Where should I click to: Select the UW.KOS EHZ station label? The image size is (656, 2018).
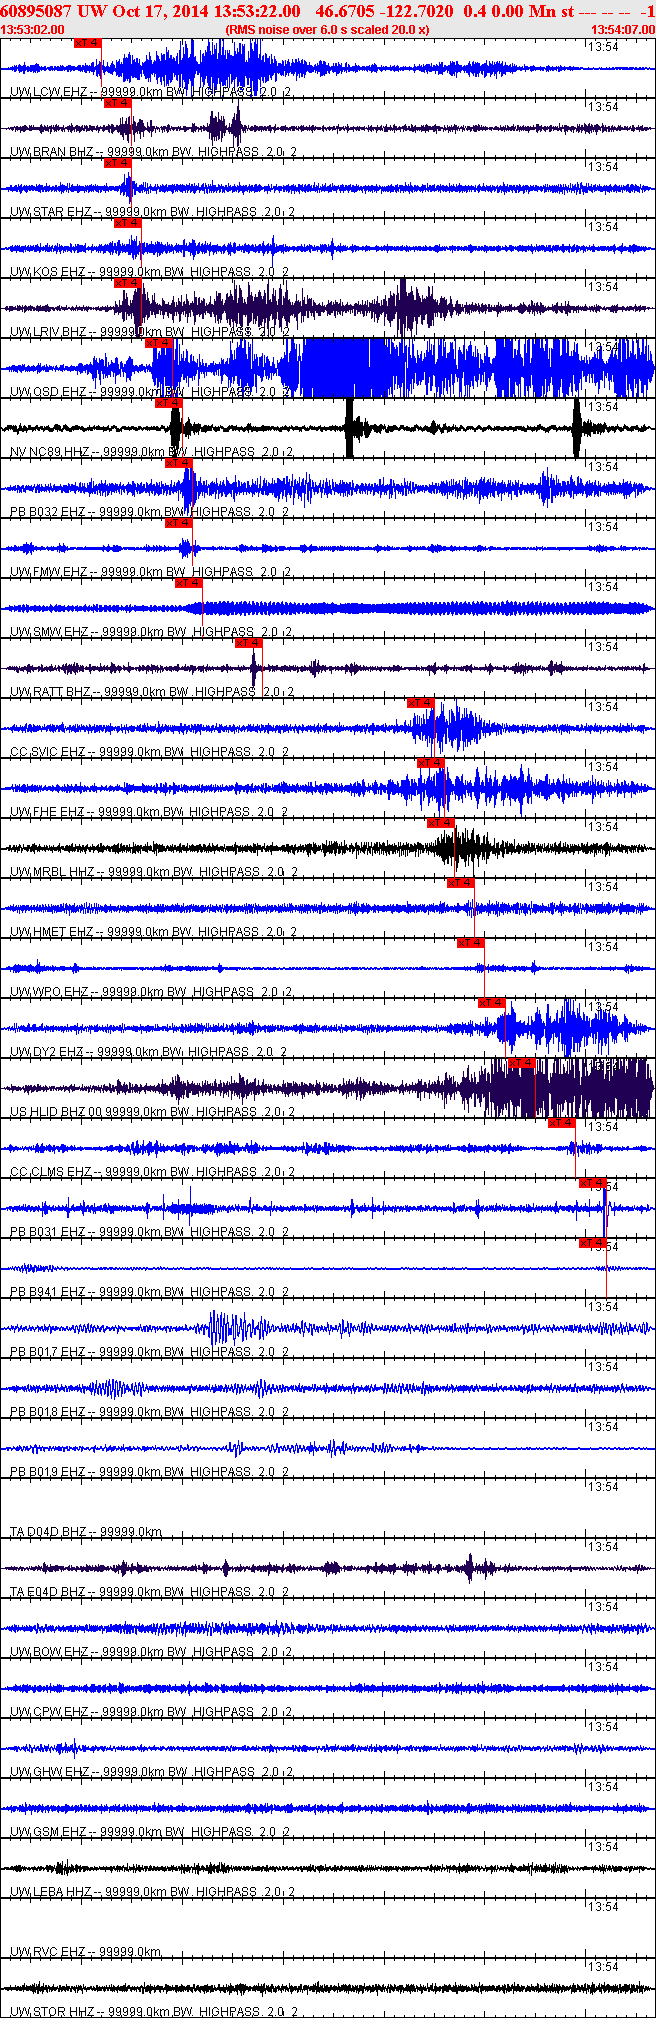48,272
